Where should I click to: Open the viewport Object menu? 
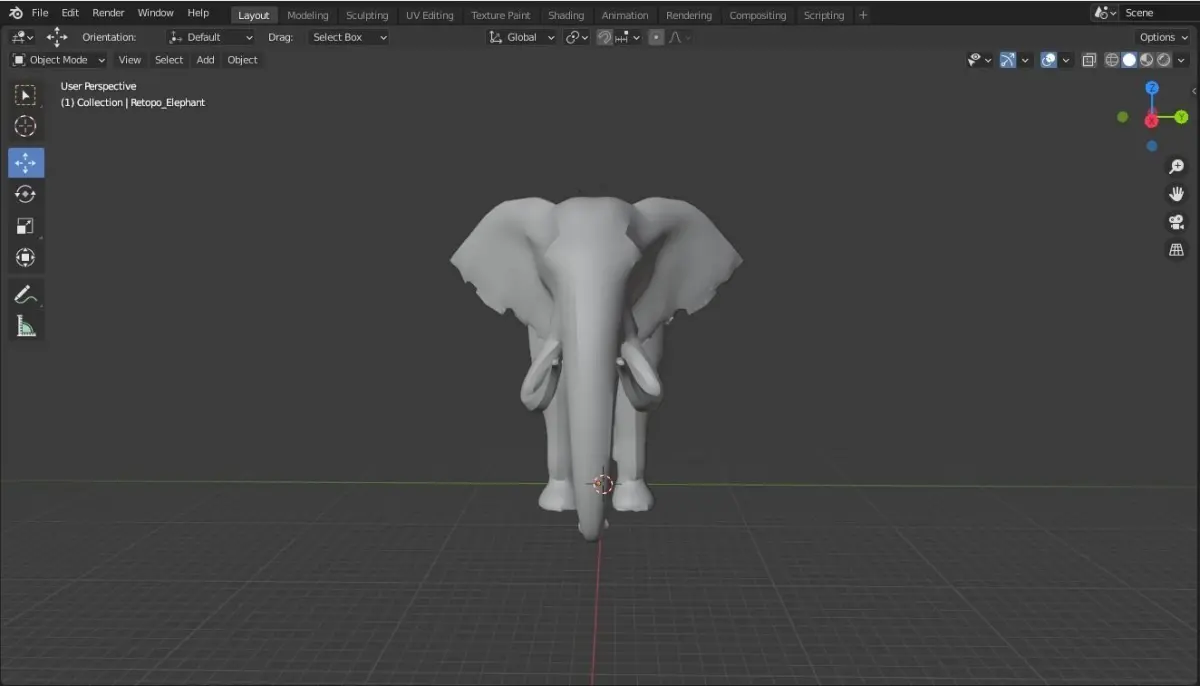click(243, 60)
